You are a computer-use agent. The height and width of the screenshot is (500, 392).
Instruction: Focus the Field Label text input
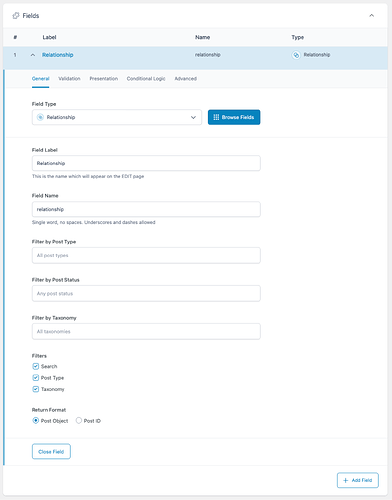pos(146,163)
